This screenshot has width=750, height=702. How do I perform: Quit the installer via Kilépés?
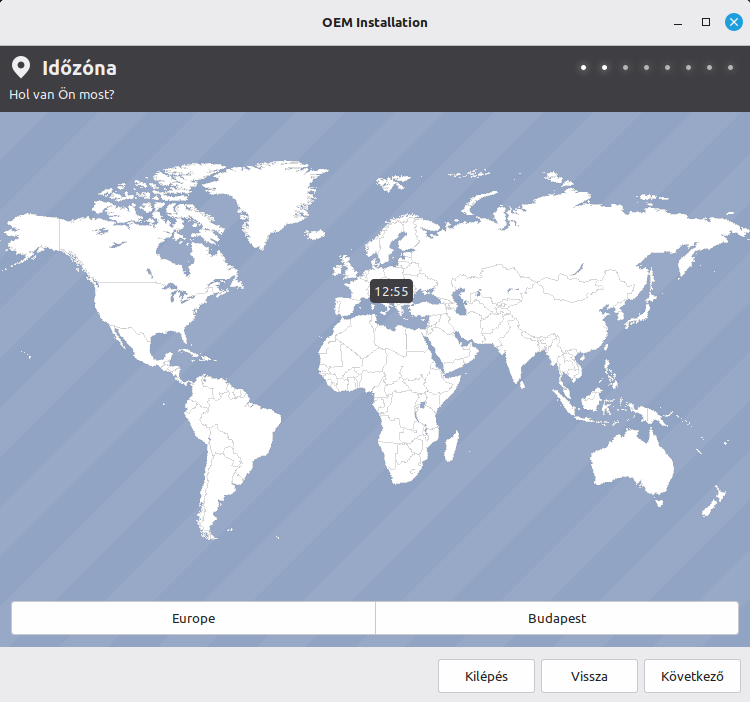click(x=486, y=676)
